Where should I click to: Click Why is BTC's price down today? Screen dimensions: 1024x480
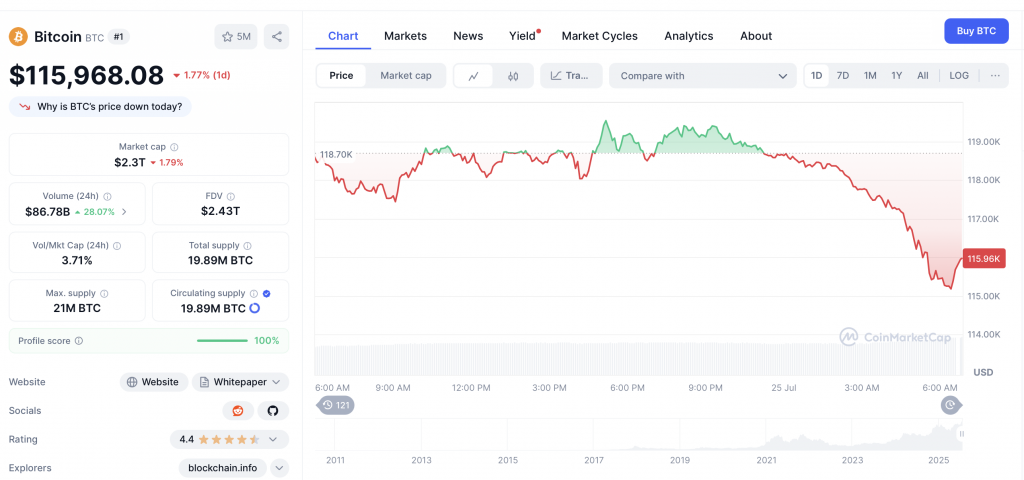pyautogui.click(x=100, y=106)
